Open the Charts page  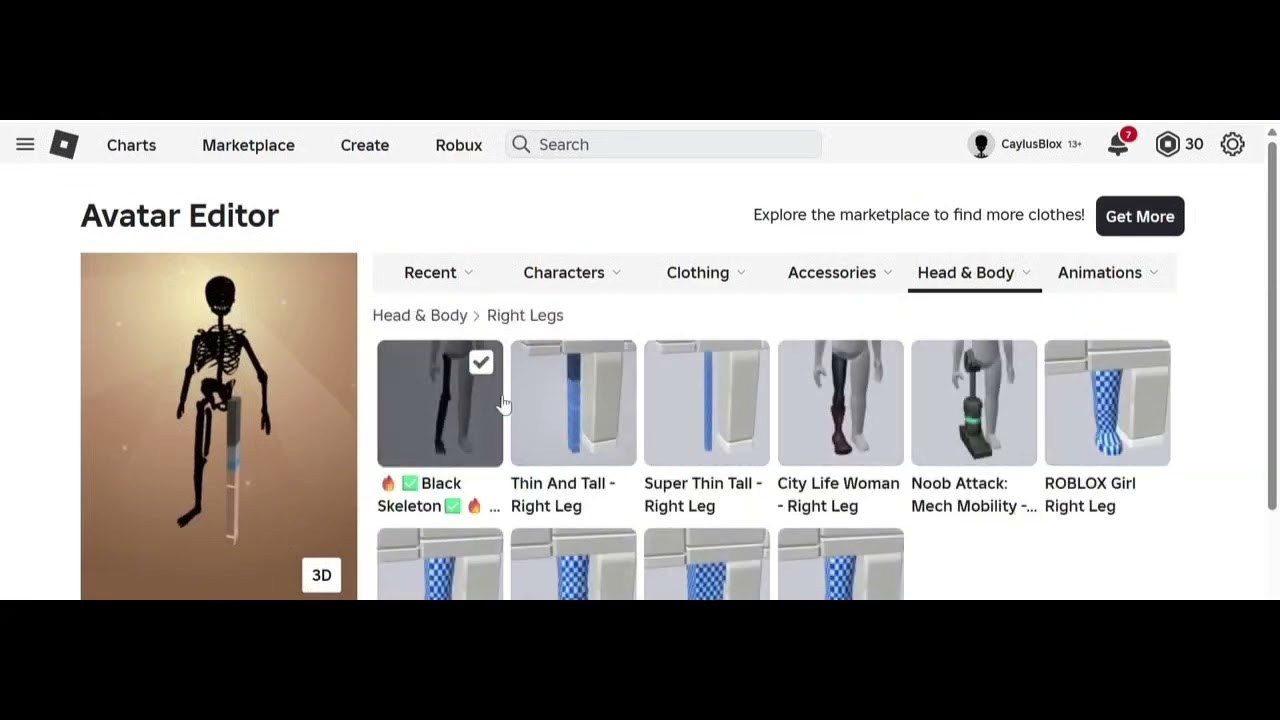coord(131,145)
